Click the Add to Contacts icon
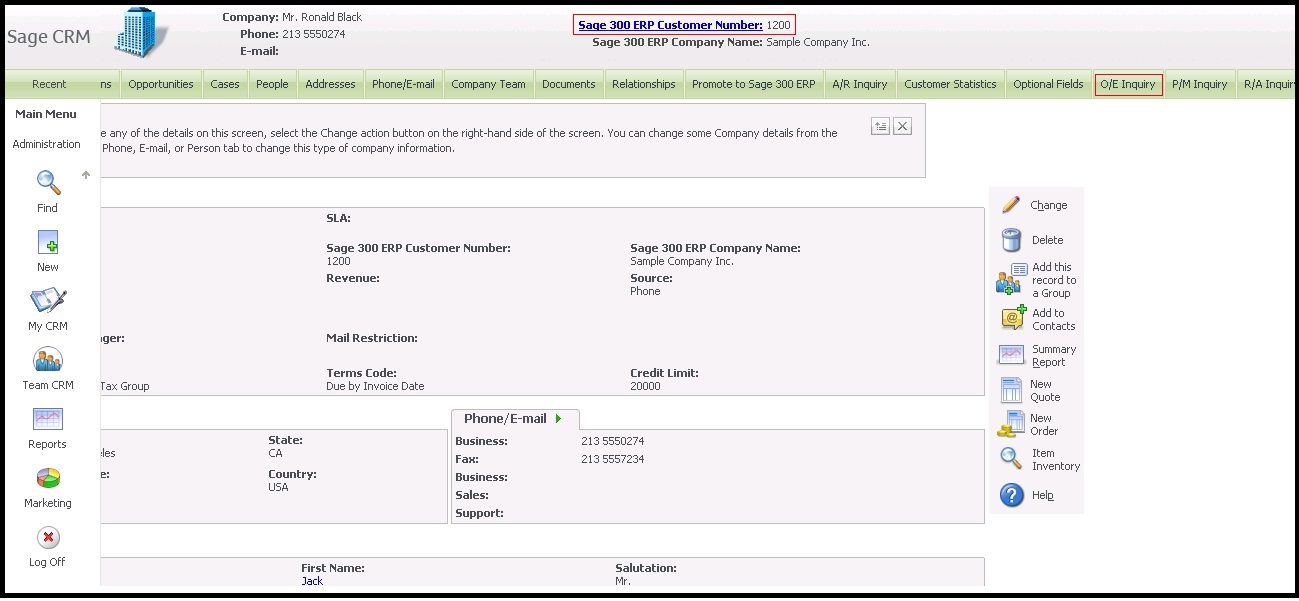This screenshot has width=1299, height=601. click(1014, 318)
